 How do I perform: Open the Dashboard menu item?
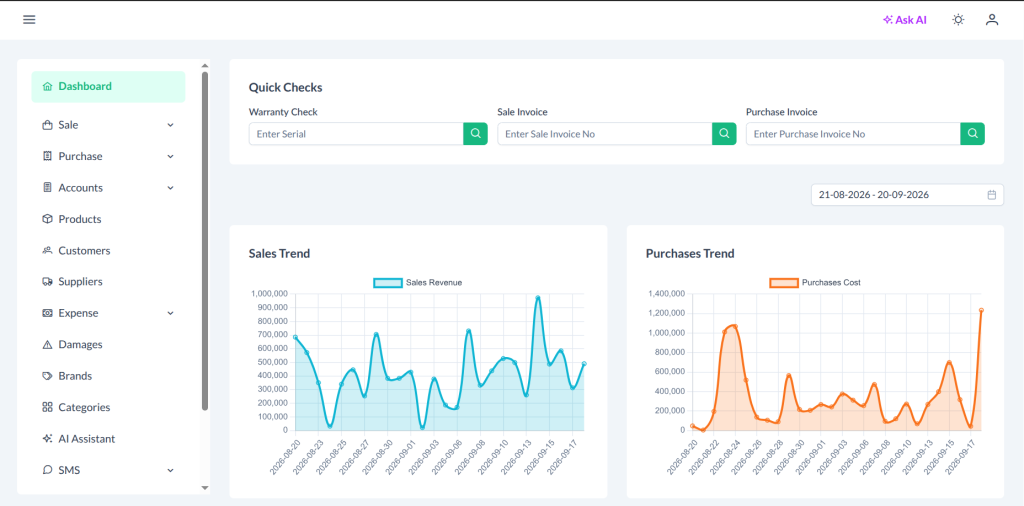pos(108,86)
